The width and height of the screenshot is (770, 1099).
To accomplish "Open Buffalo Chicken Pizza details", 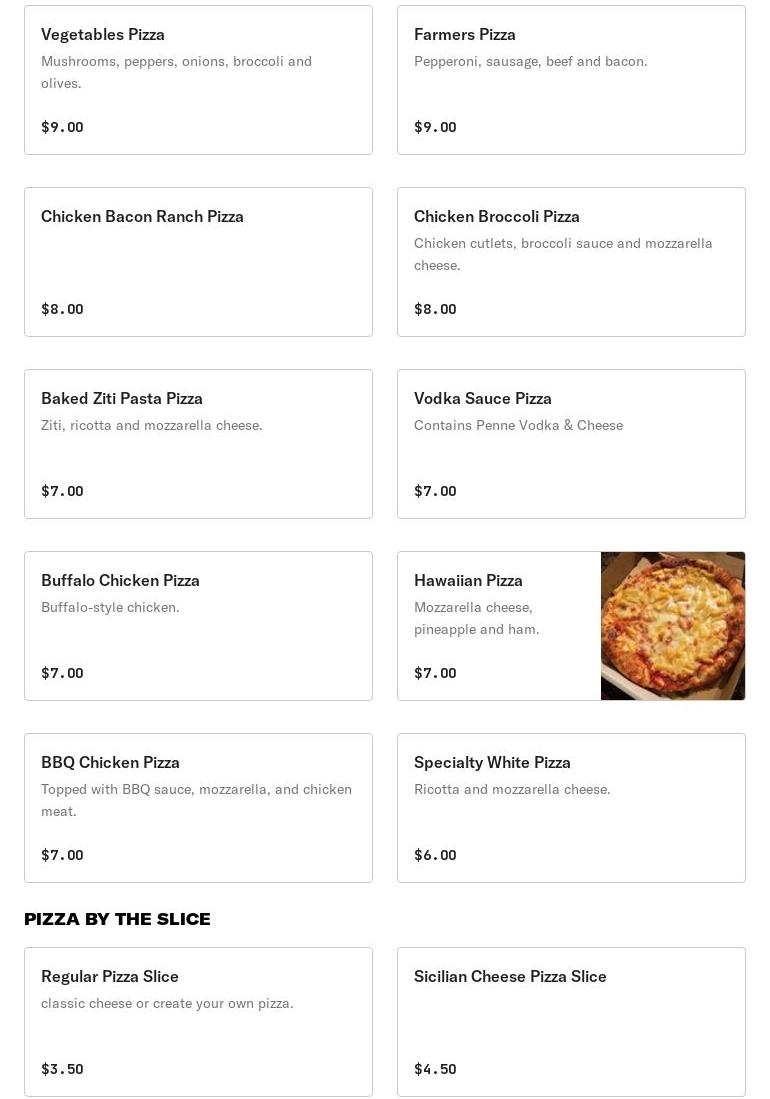I will 198,626.
